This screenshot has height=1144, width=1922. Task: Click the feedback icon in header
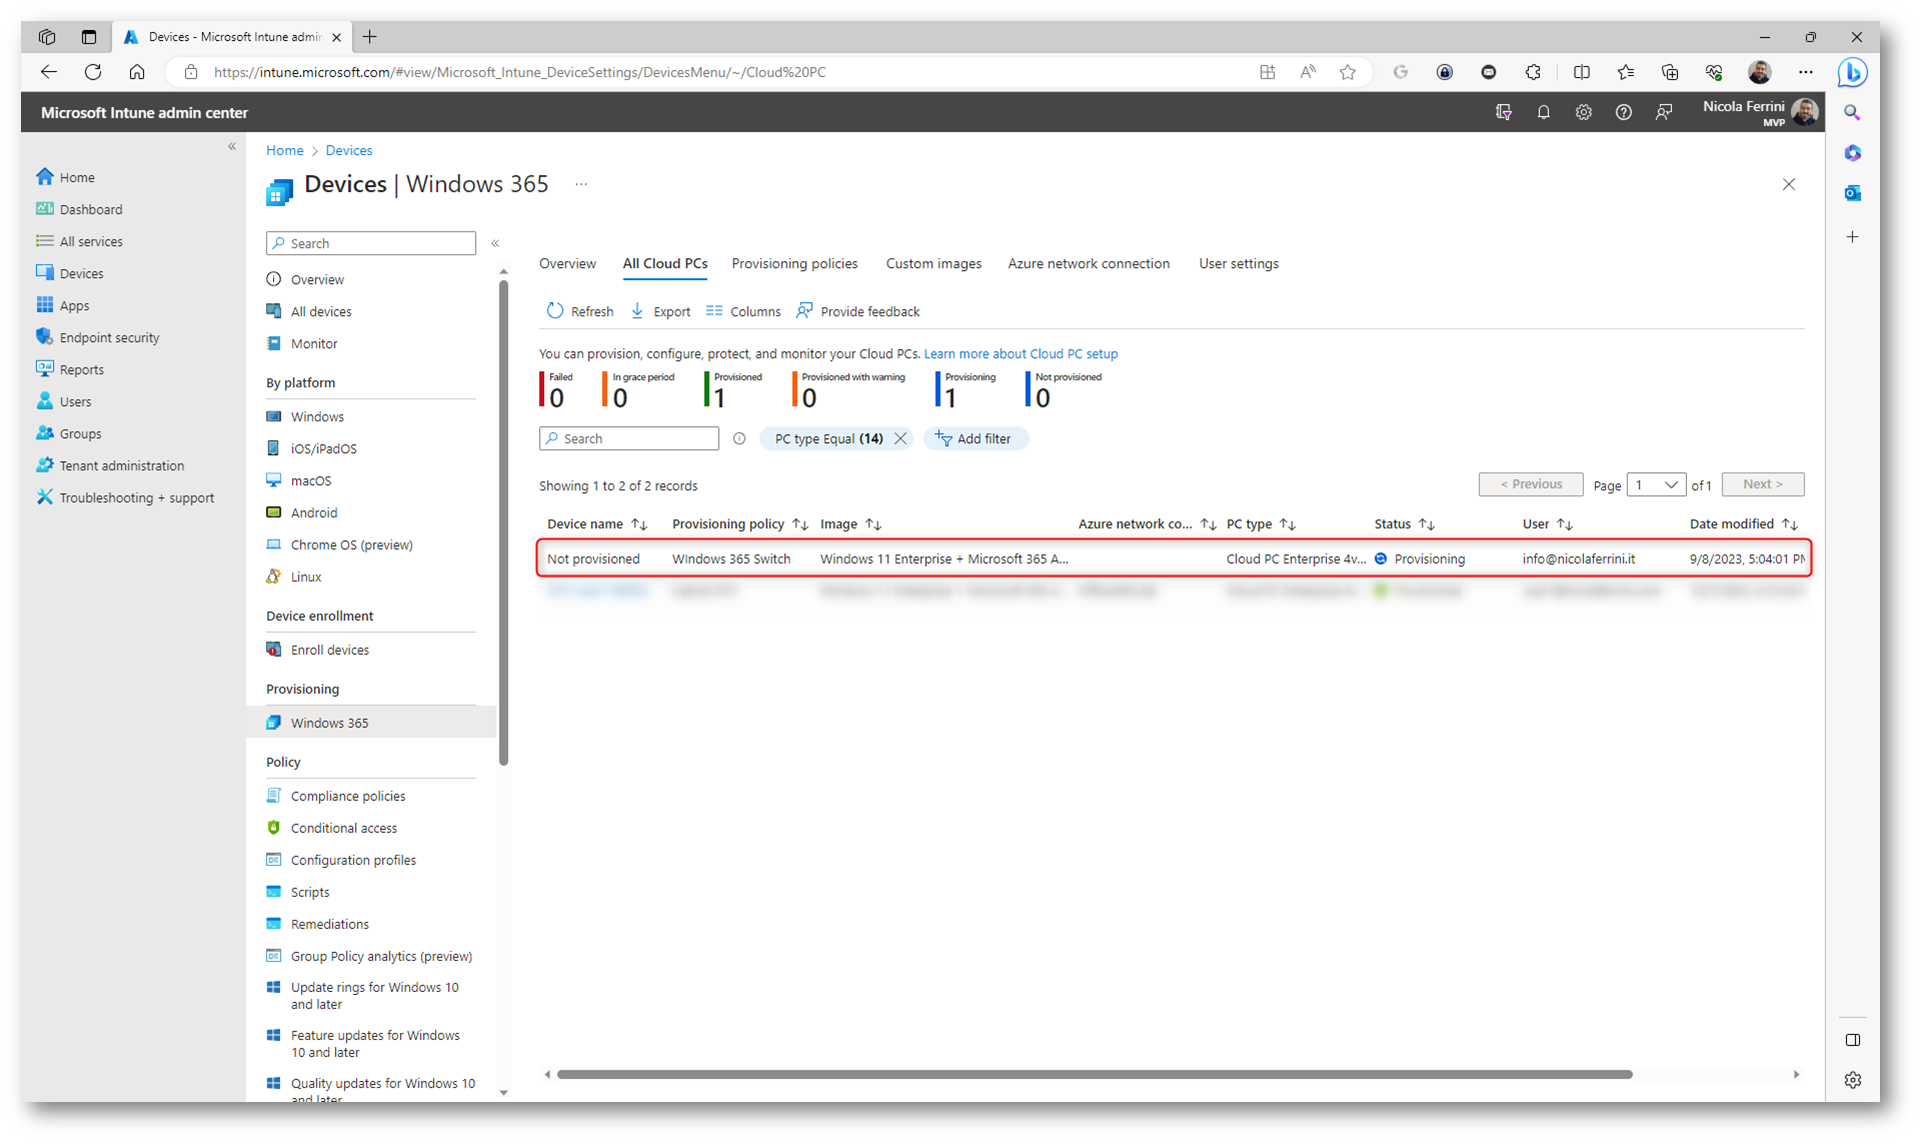coord(1664,112)
